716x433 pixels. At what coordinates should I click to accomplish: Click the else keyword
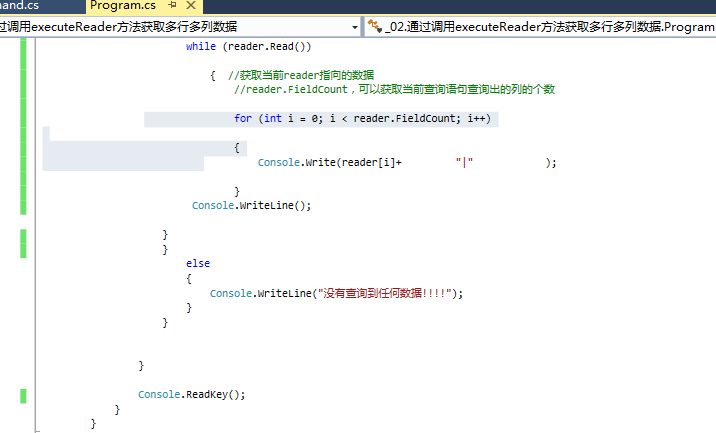click(x=198, y=264)
